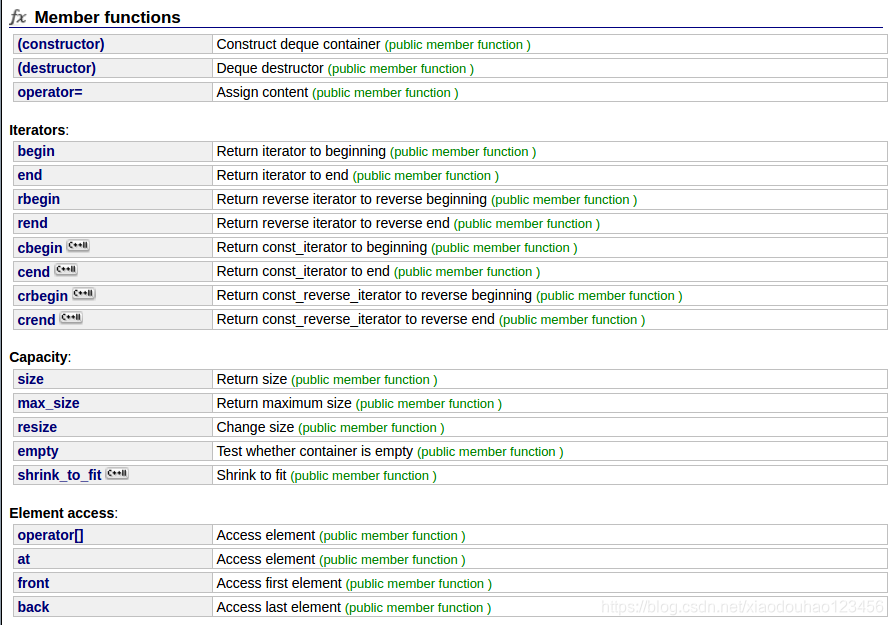This screenshot has width=893, height=625.
Task: Click the 'Shrink to fit' description
Action: click(x=252, y=475)
